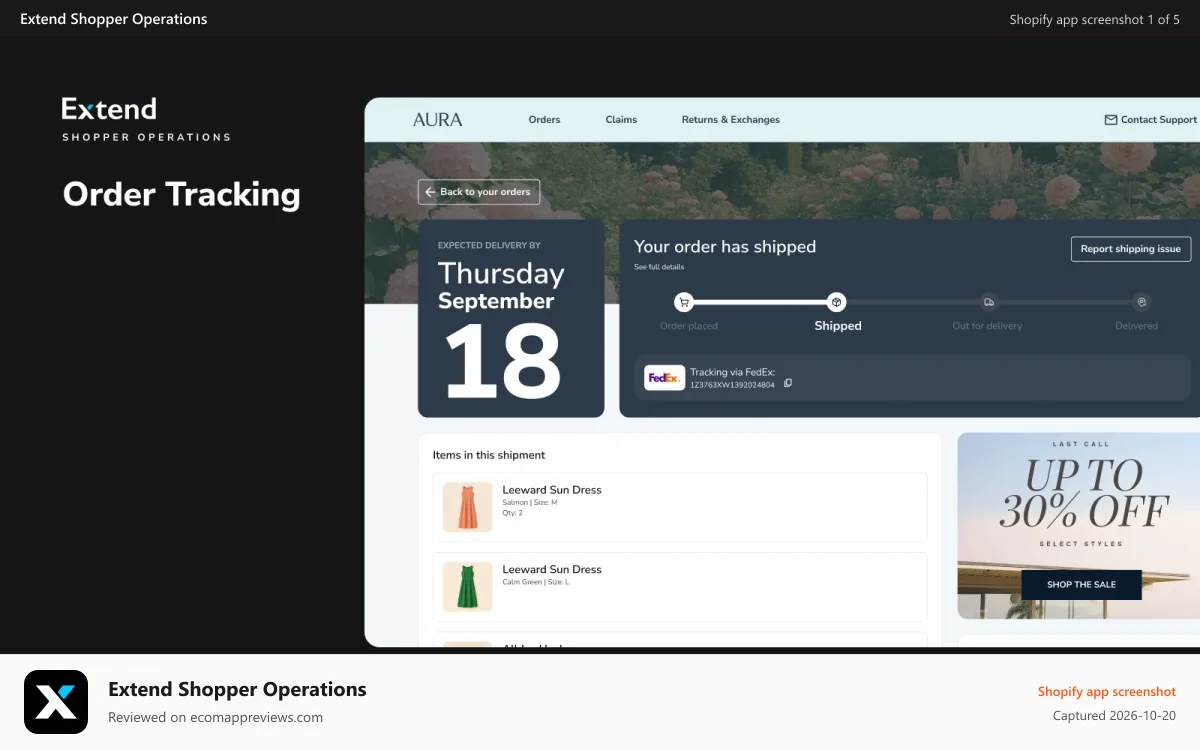
Task: Click the green Leeward Sun Dress thumbnail
Action: tap(468, 587)
